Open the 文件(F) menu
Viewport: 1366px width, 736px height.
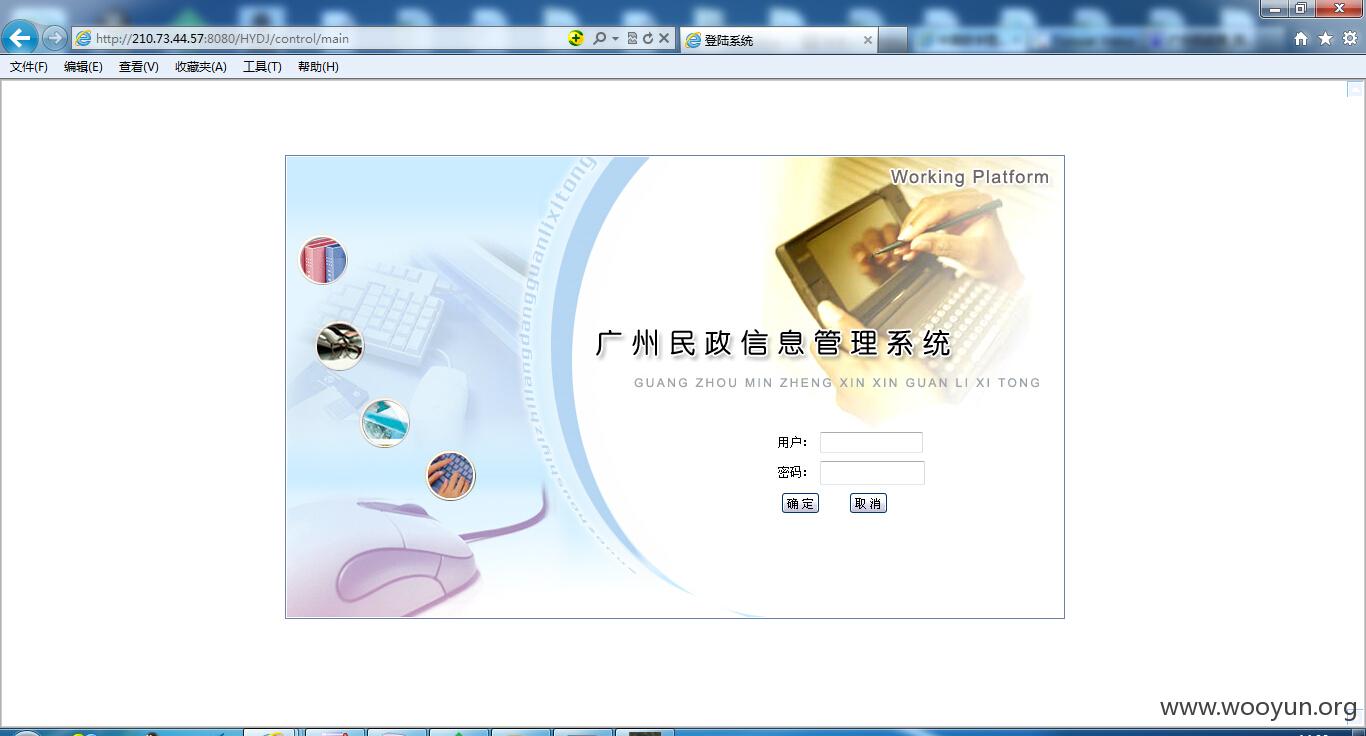29,67
